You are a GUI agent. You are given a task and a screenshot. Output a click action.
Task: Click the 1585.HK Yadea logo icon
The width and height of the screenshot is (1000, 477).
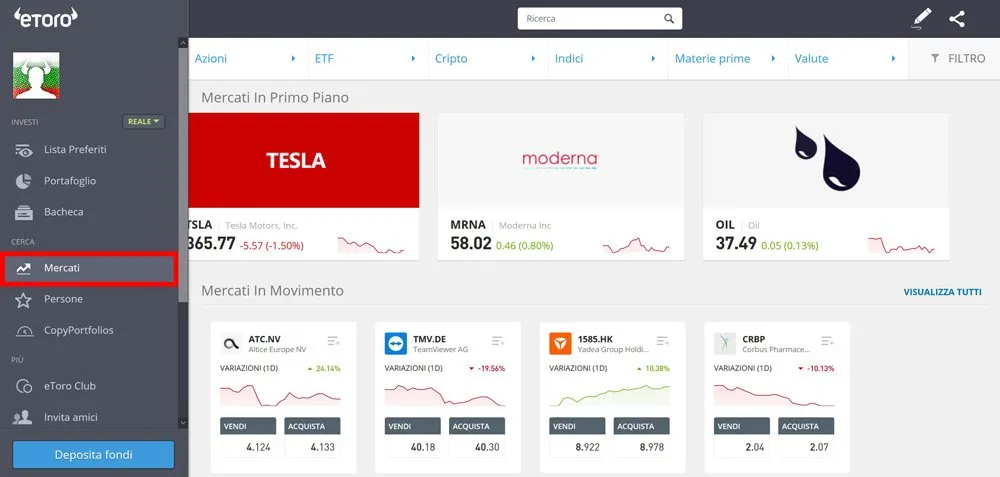560,344
